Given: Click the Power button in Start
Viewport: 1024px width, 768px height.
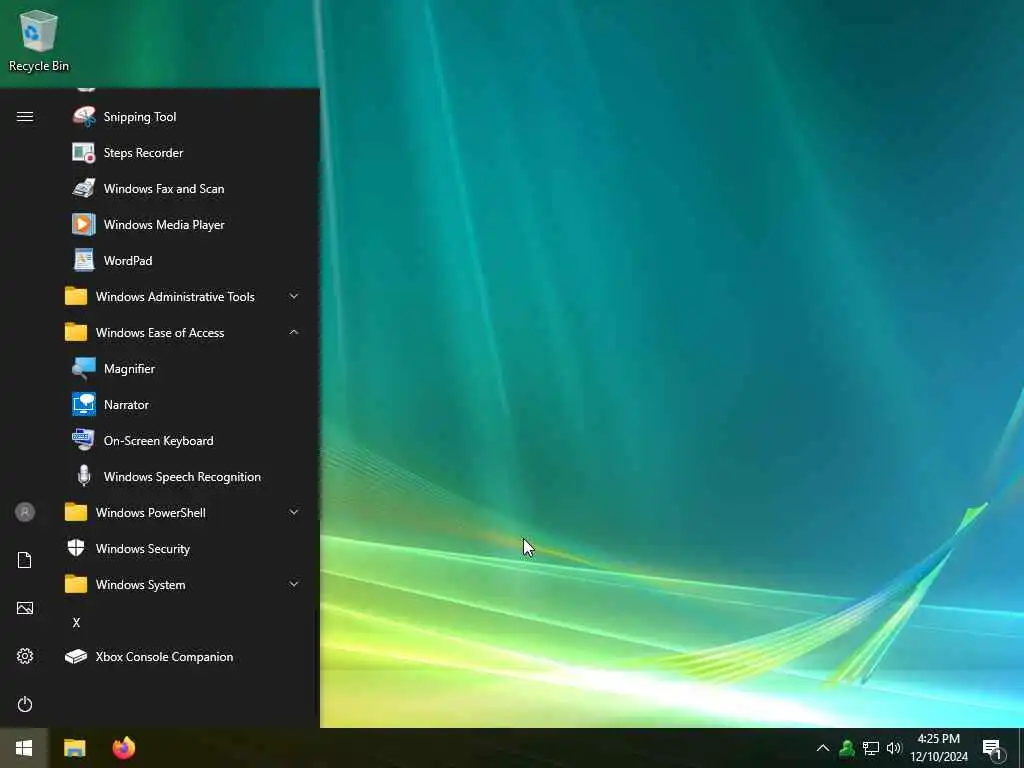Looking at the screenshot, I should 25,704.
